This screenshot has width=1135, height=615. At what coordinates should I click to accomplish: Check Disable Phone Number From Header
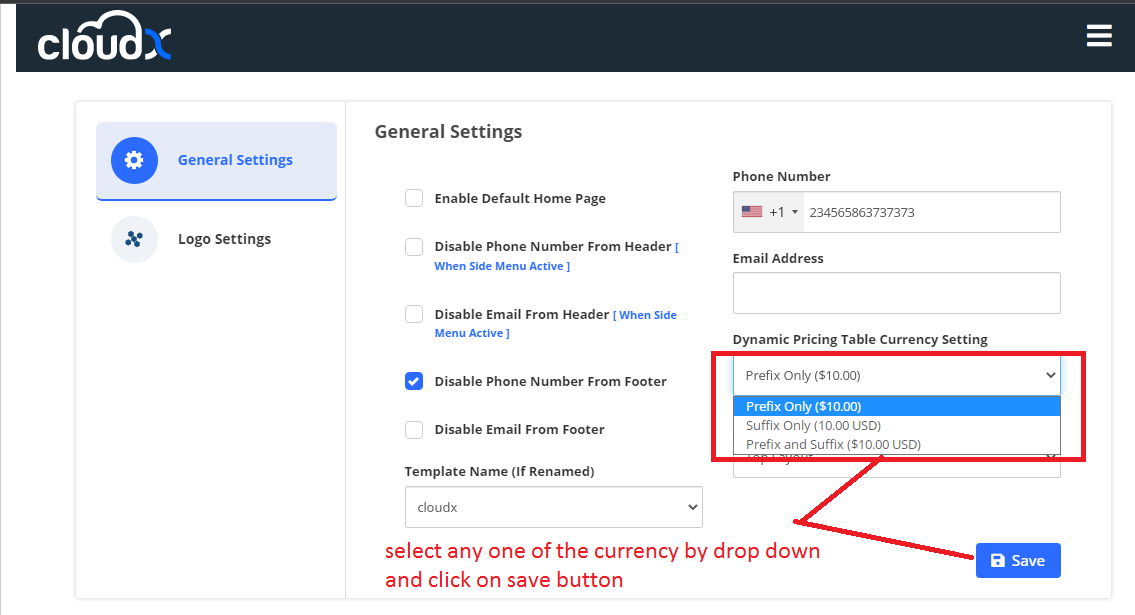click(x=414, y=247)
